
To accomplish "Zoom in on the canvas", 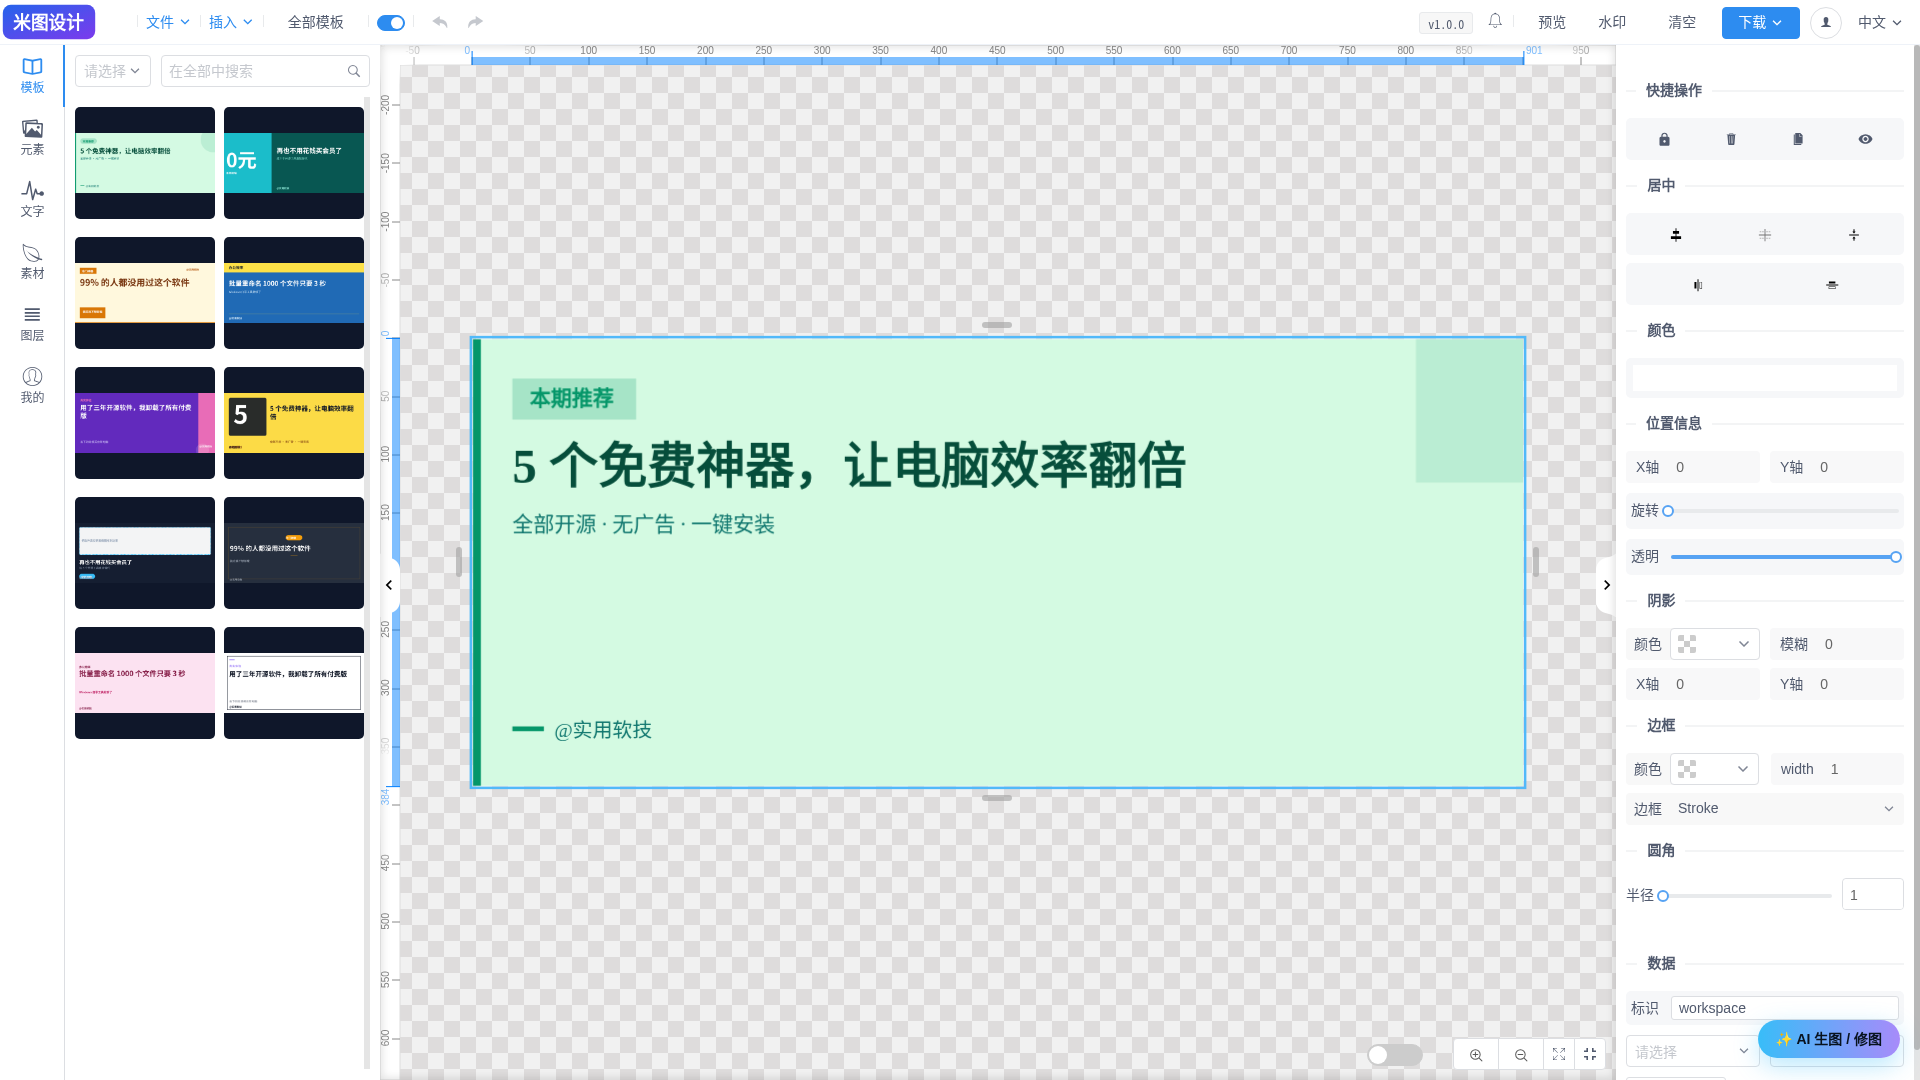I will click(1476, 1055).
